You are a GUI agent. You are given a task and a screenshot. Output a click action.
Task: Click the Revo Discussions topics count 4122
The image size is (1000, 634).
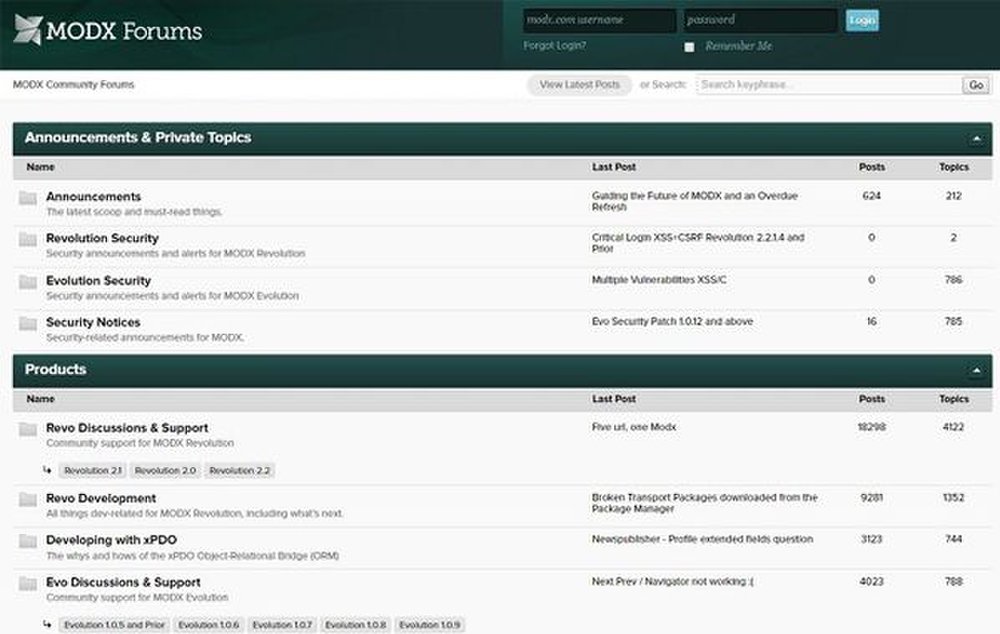coord(953,427)
